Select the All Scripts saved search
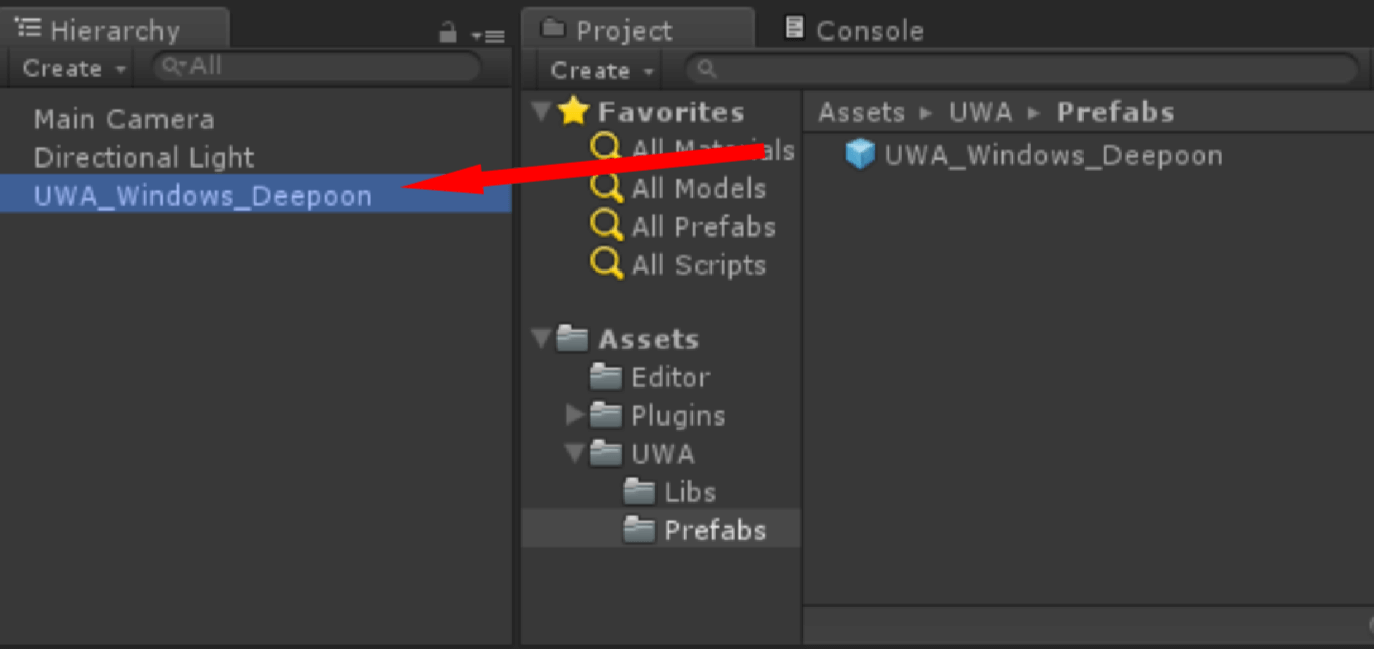The image size is (1374, 649). point(698,265)
